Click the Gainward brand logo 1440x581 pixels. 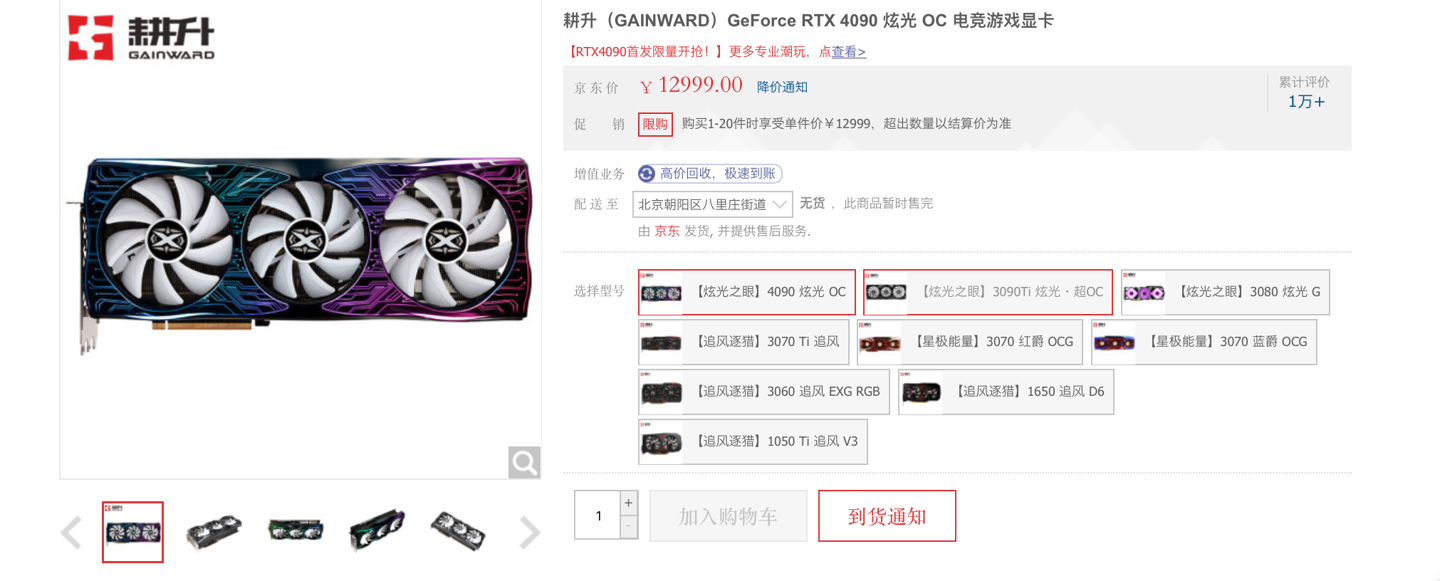[x=141, y=38]
